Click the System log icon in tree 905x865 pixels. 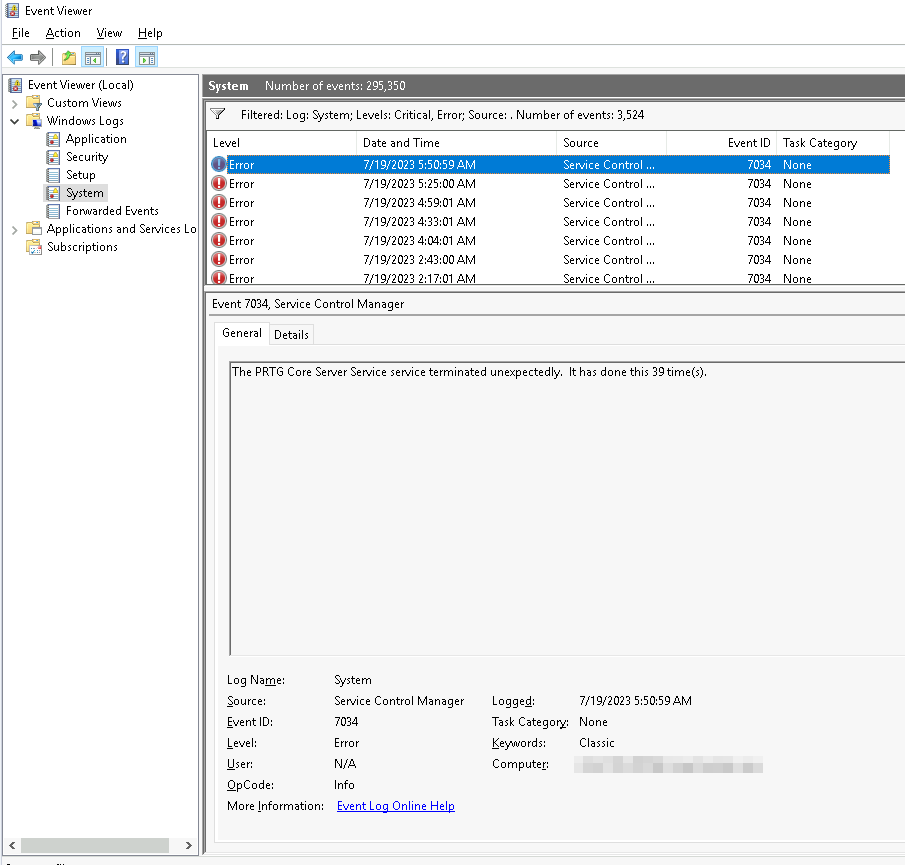click(x=53, y=193)
